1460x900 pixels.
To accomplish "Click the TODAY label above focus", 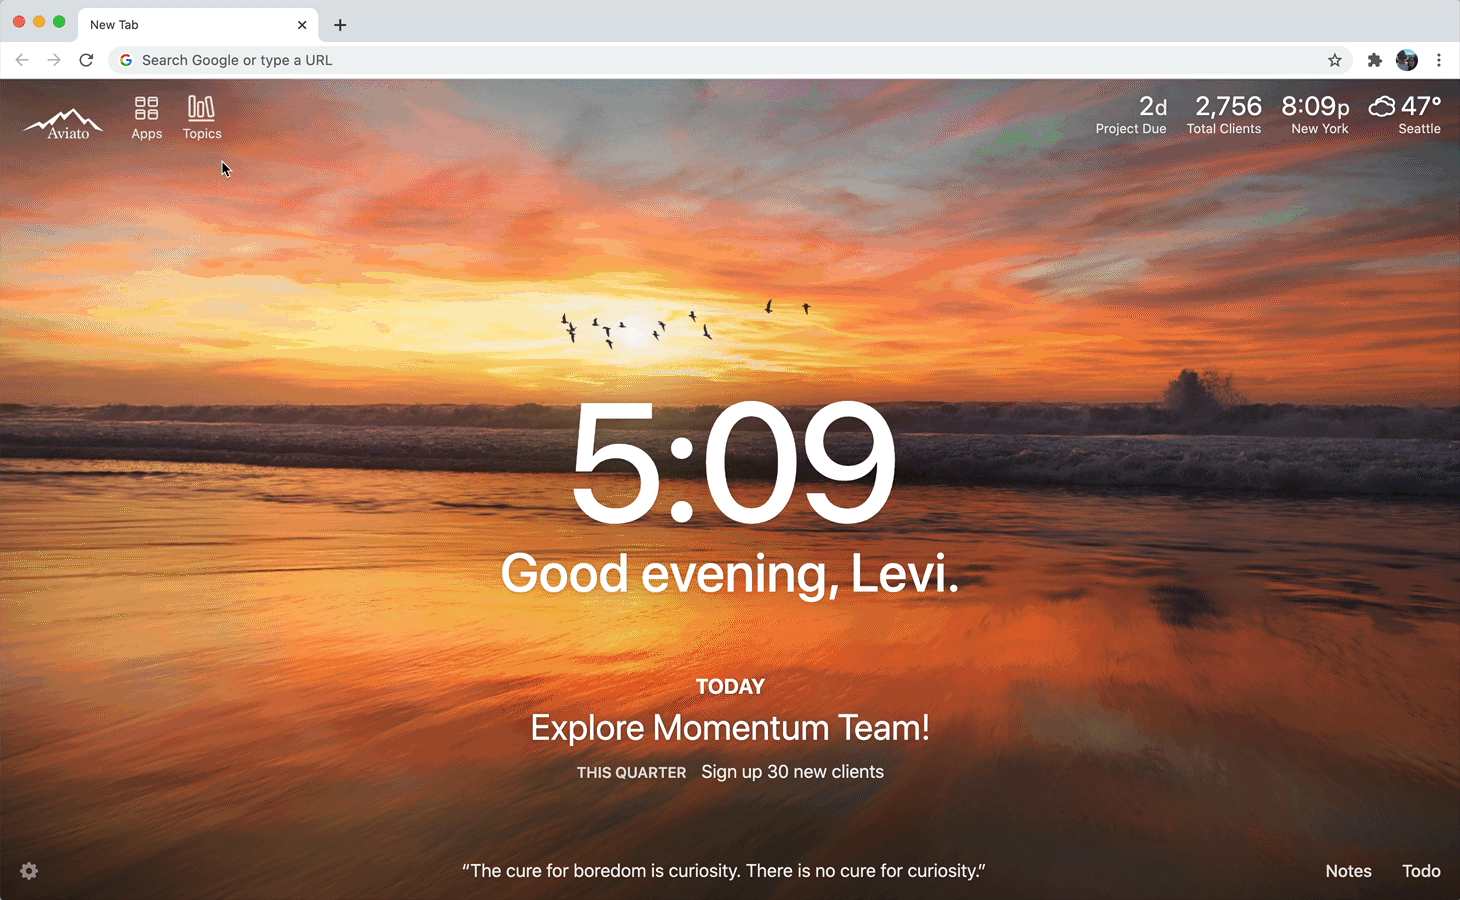I will coord(730,687).
